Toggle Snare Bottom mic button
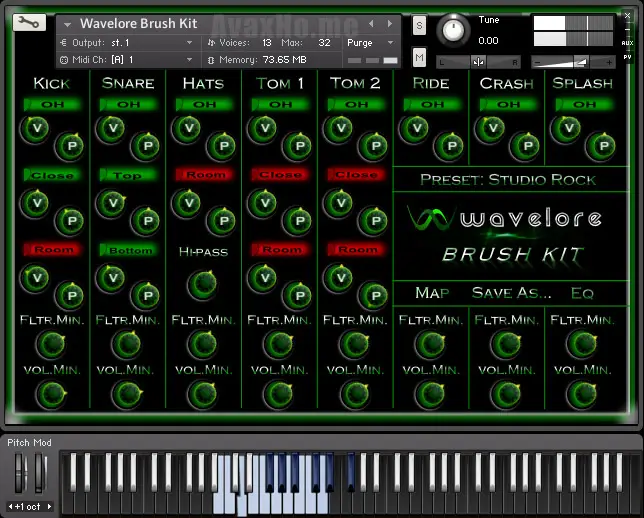The width and height of the screenshot is (644, 518). coord(128,250)
